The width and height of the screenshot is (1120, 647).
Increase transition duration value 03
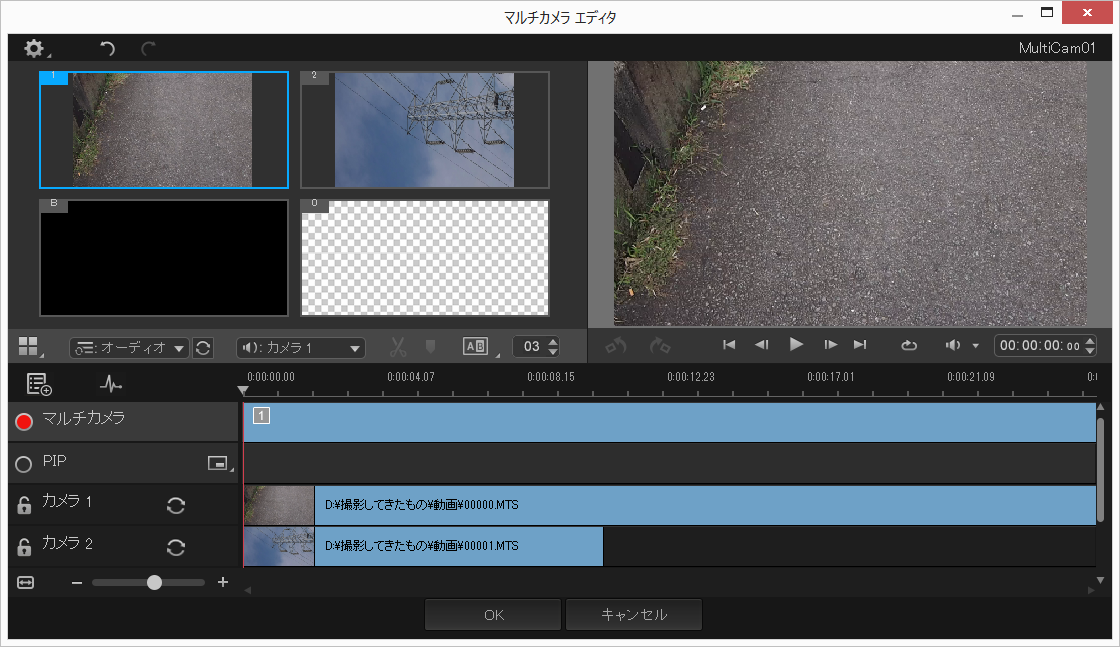[554, 342]
